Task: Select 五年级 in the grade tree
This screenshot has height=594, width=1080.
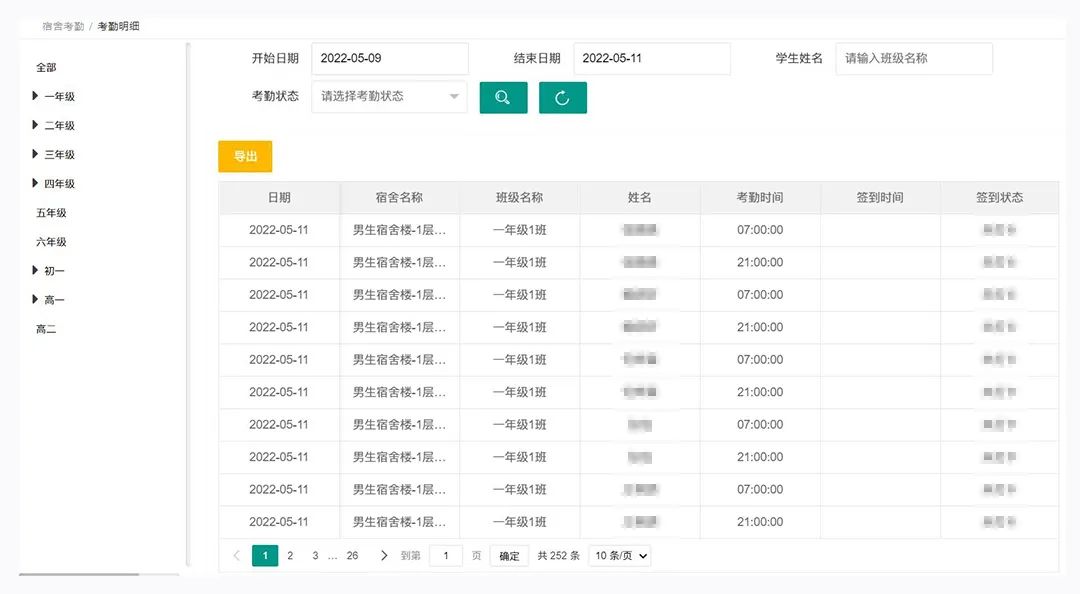Action: pos(51,213)
